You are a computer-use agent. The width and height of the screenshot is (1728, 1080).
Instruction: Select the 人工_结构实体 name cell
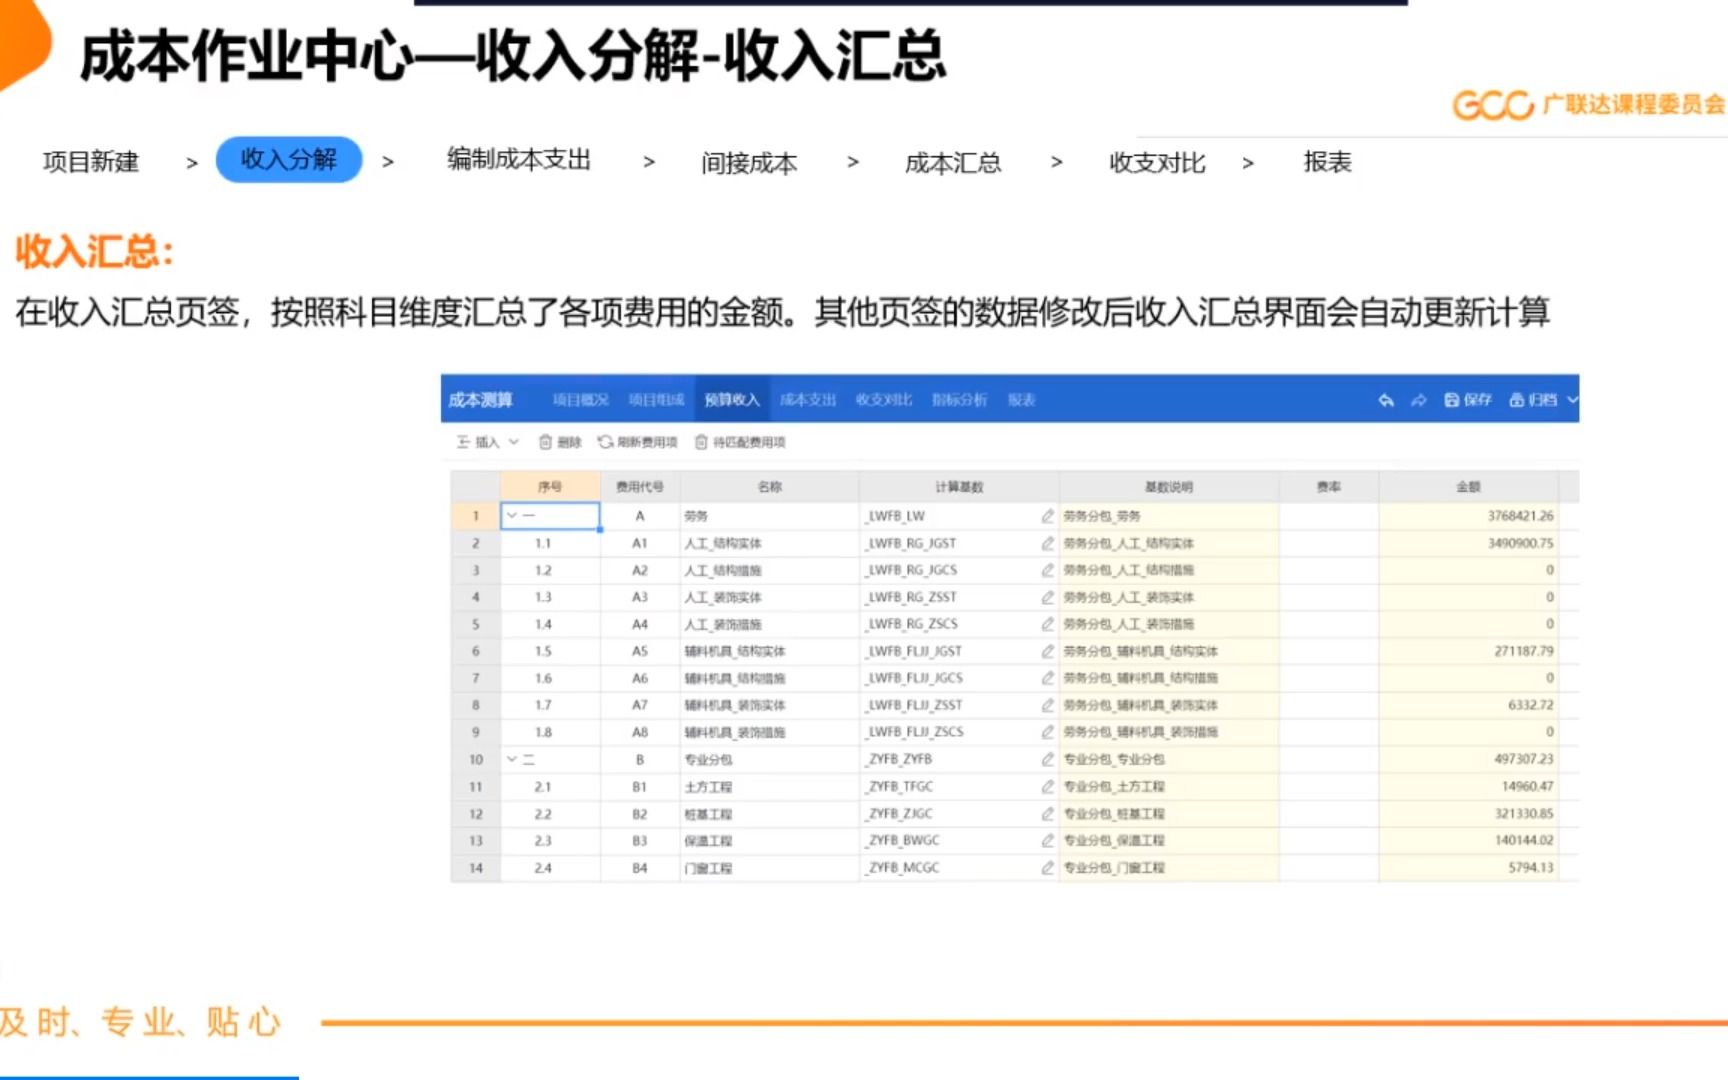[770, 543]
